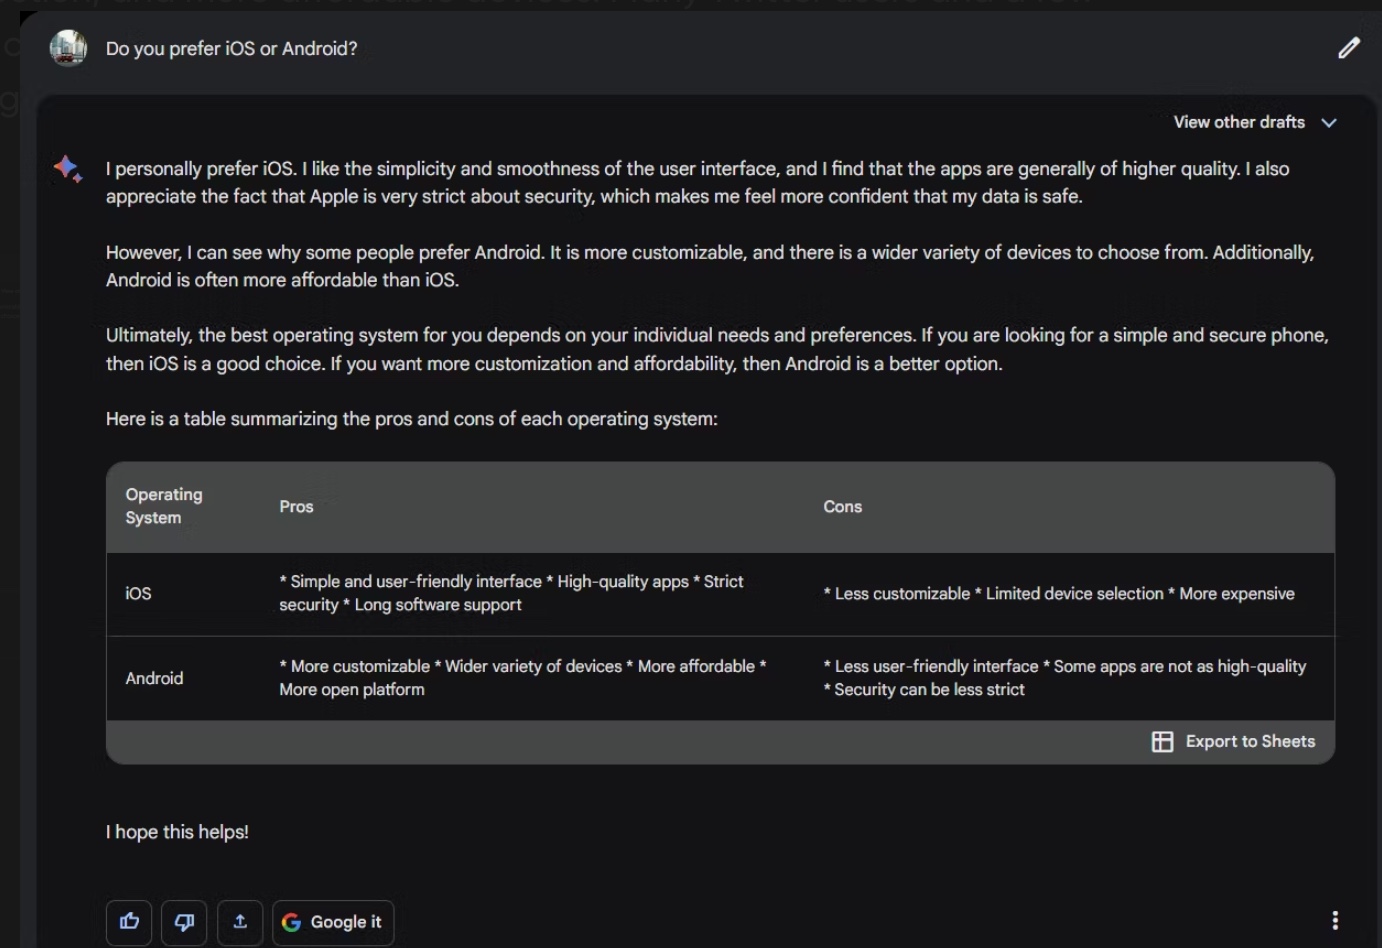Click the iOS pros cell 'Simple and user-friendly interface'
The width and height of the screenshot is (1382, 948).
[x=511, y=593]
